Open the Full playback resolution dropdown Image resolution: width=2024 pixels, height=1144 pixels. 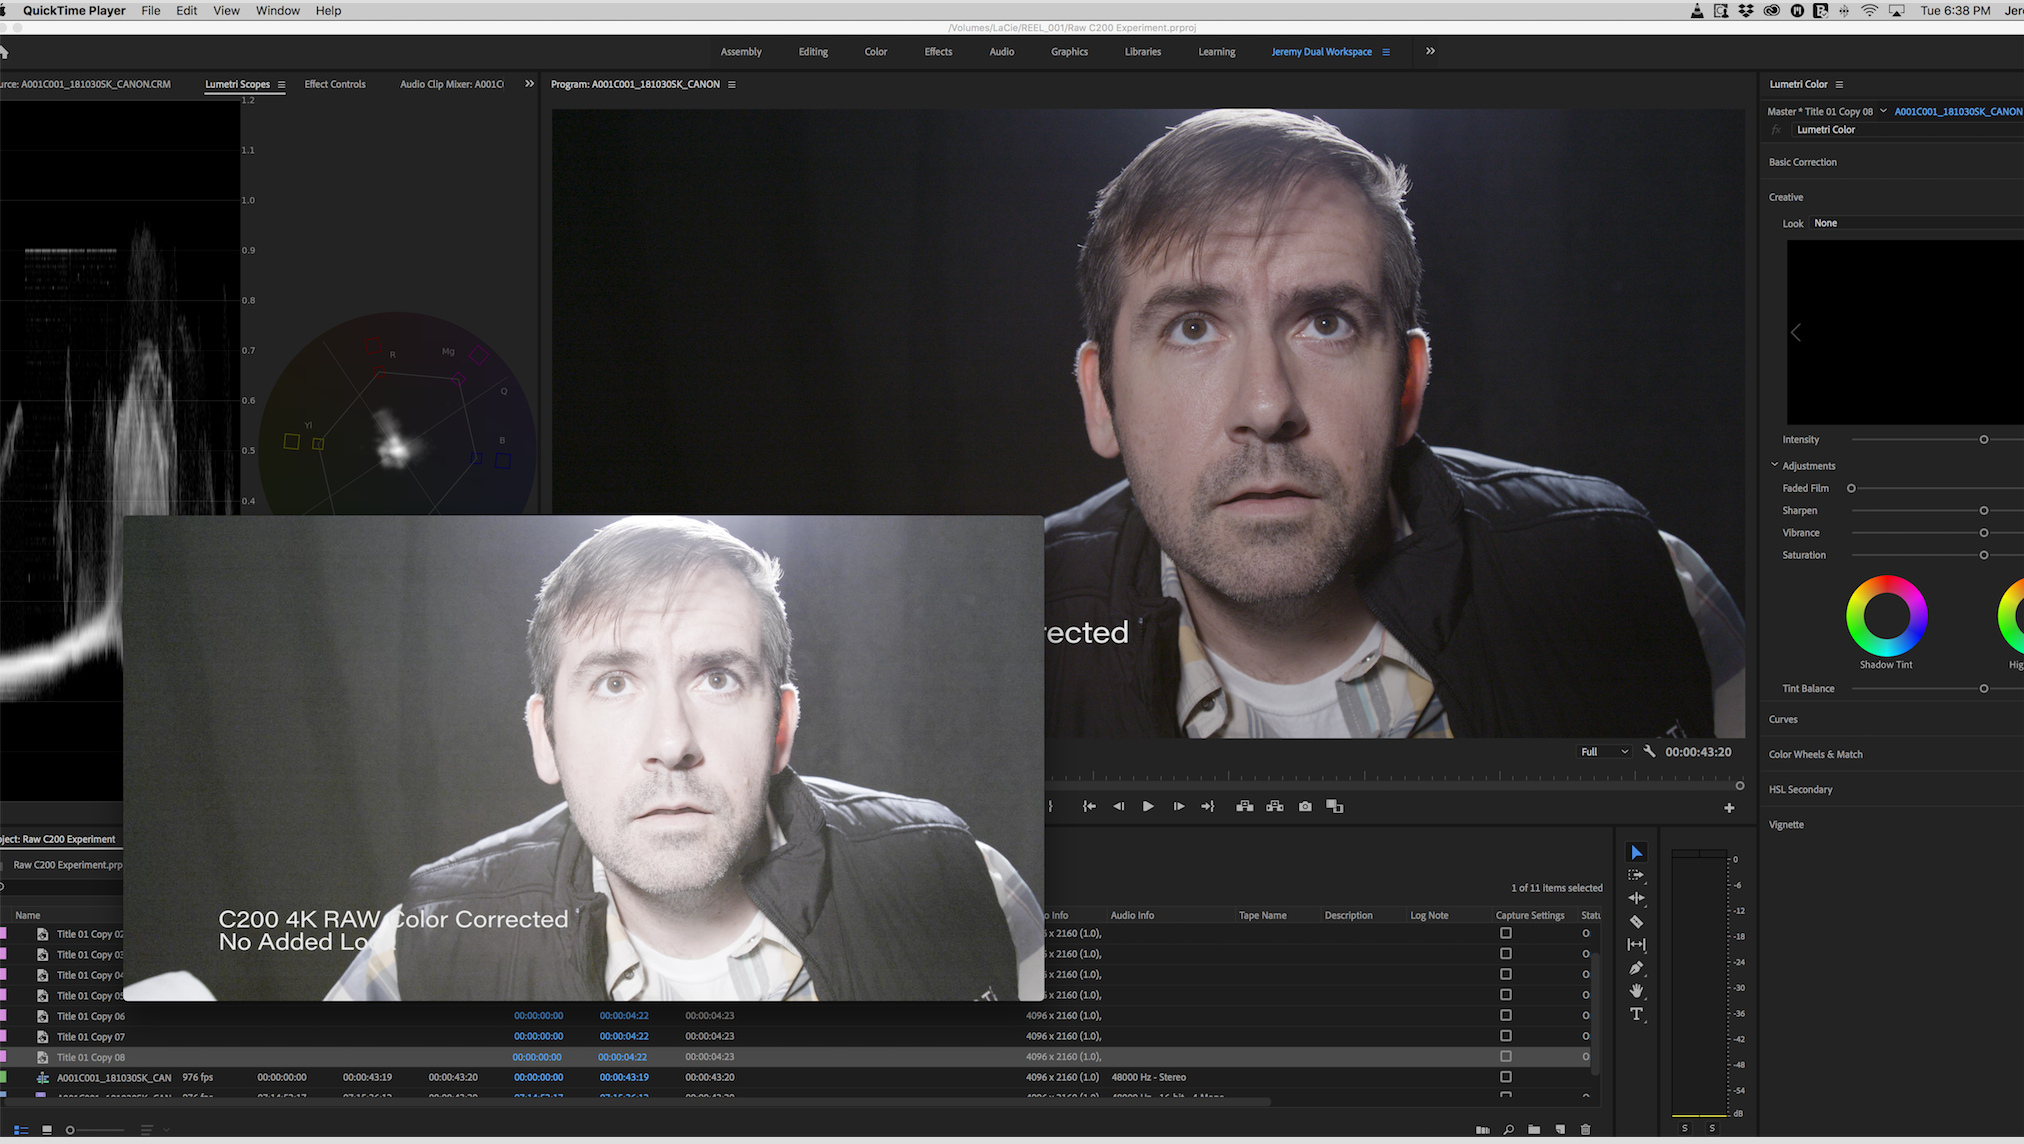click(x=1604, y=751)
